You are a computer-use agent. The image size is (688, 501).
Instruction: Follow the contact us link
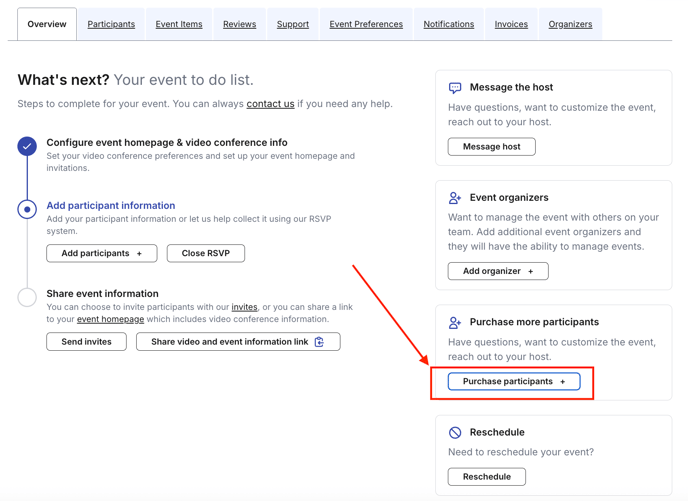(270, 104)
